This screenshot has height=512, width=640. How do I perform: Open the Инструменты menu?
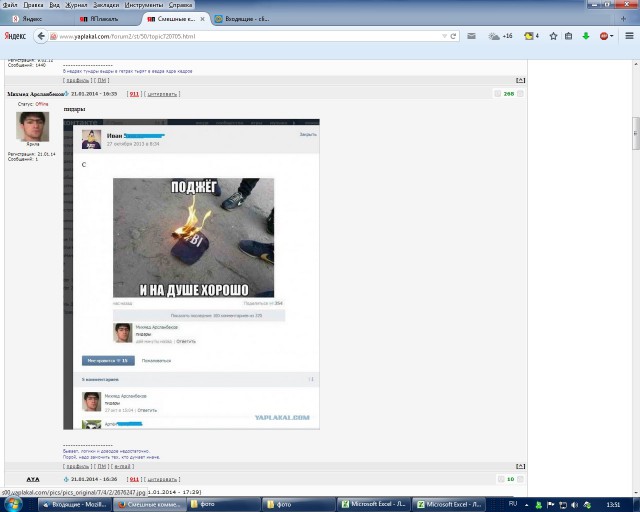pyautogui.click(x=144, y=5)
